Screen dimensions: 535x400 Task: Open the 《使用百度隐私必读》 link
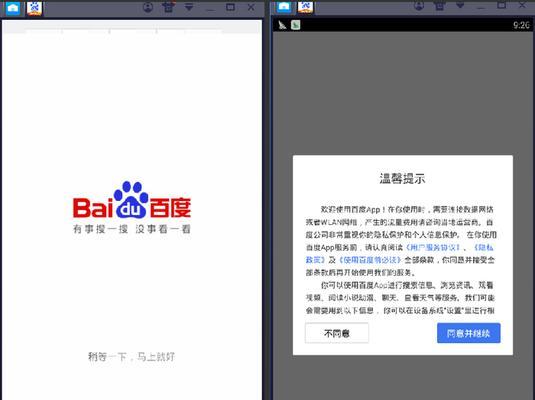click(370, 260)
